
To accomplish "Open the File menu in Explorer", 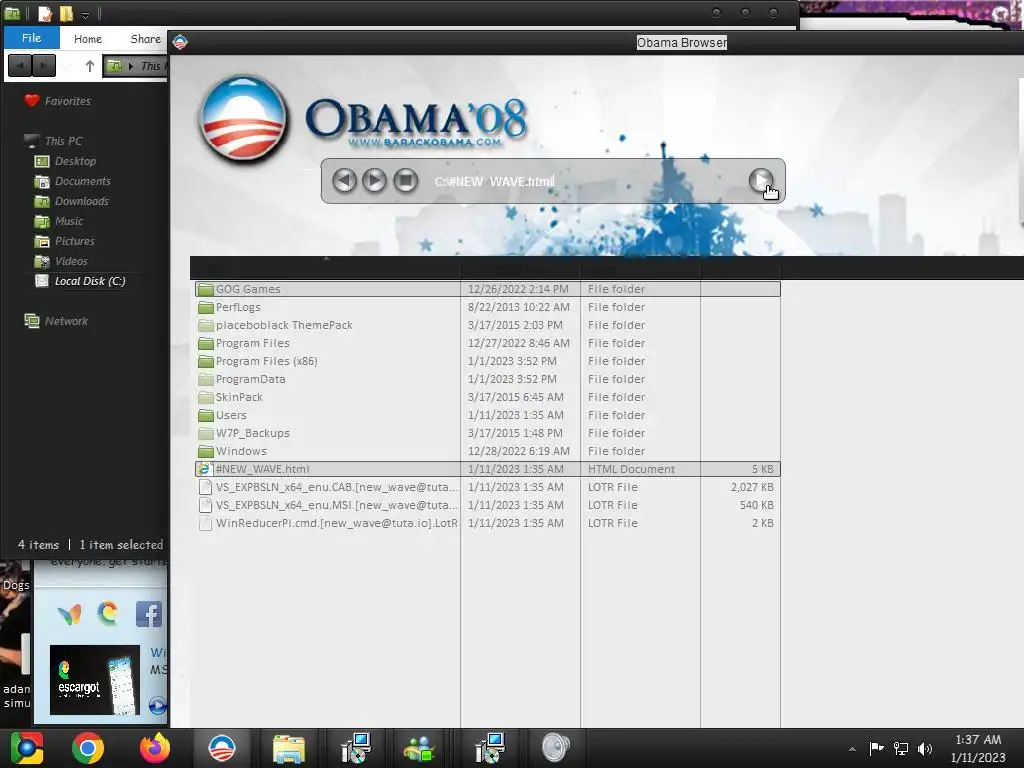I will tap(31, 38).
